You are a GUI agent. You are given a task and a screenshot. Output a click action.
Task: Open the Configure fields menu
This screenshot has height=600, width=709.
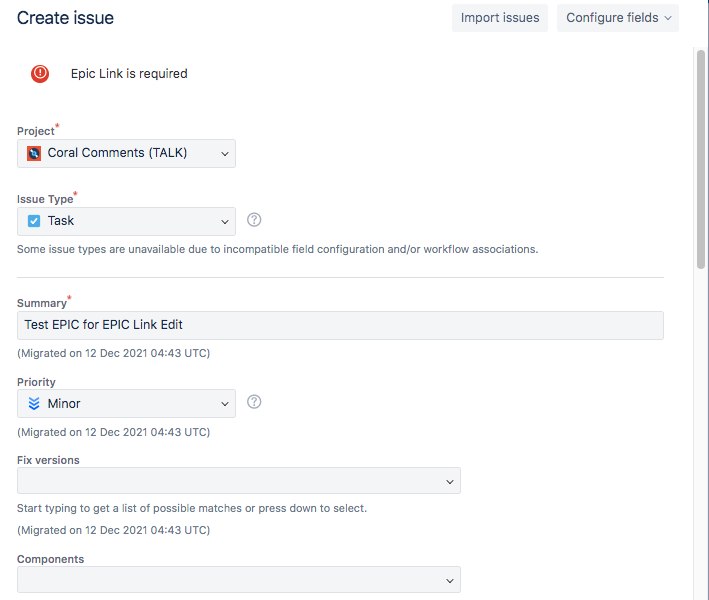(618, 18)
